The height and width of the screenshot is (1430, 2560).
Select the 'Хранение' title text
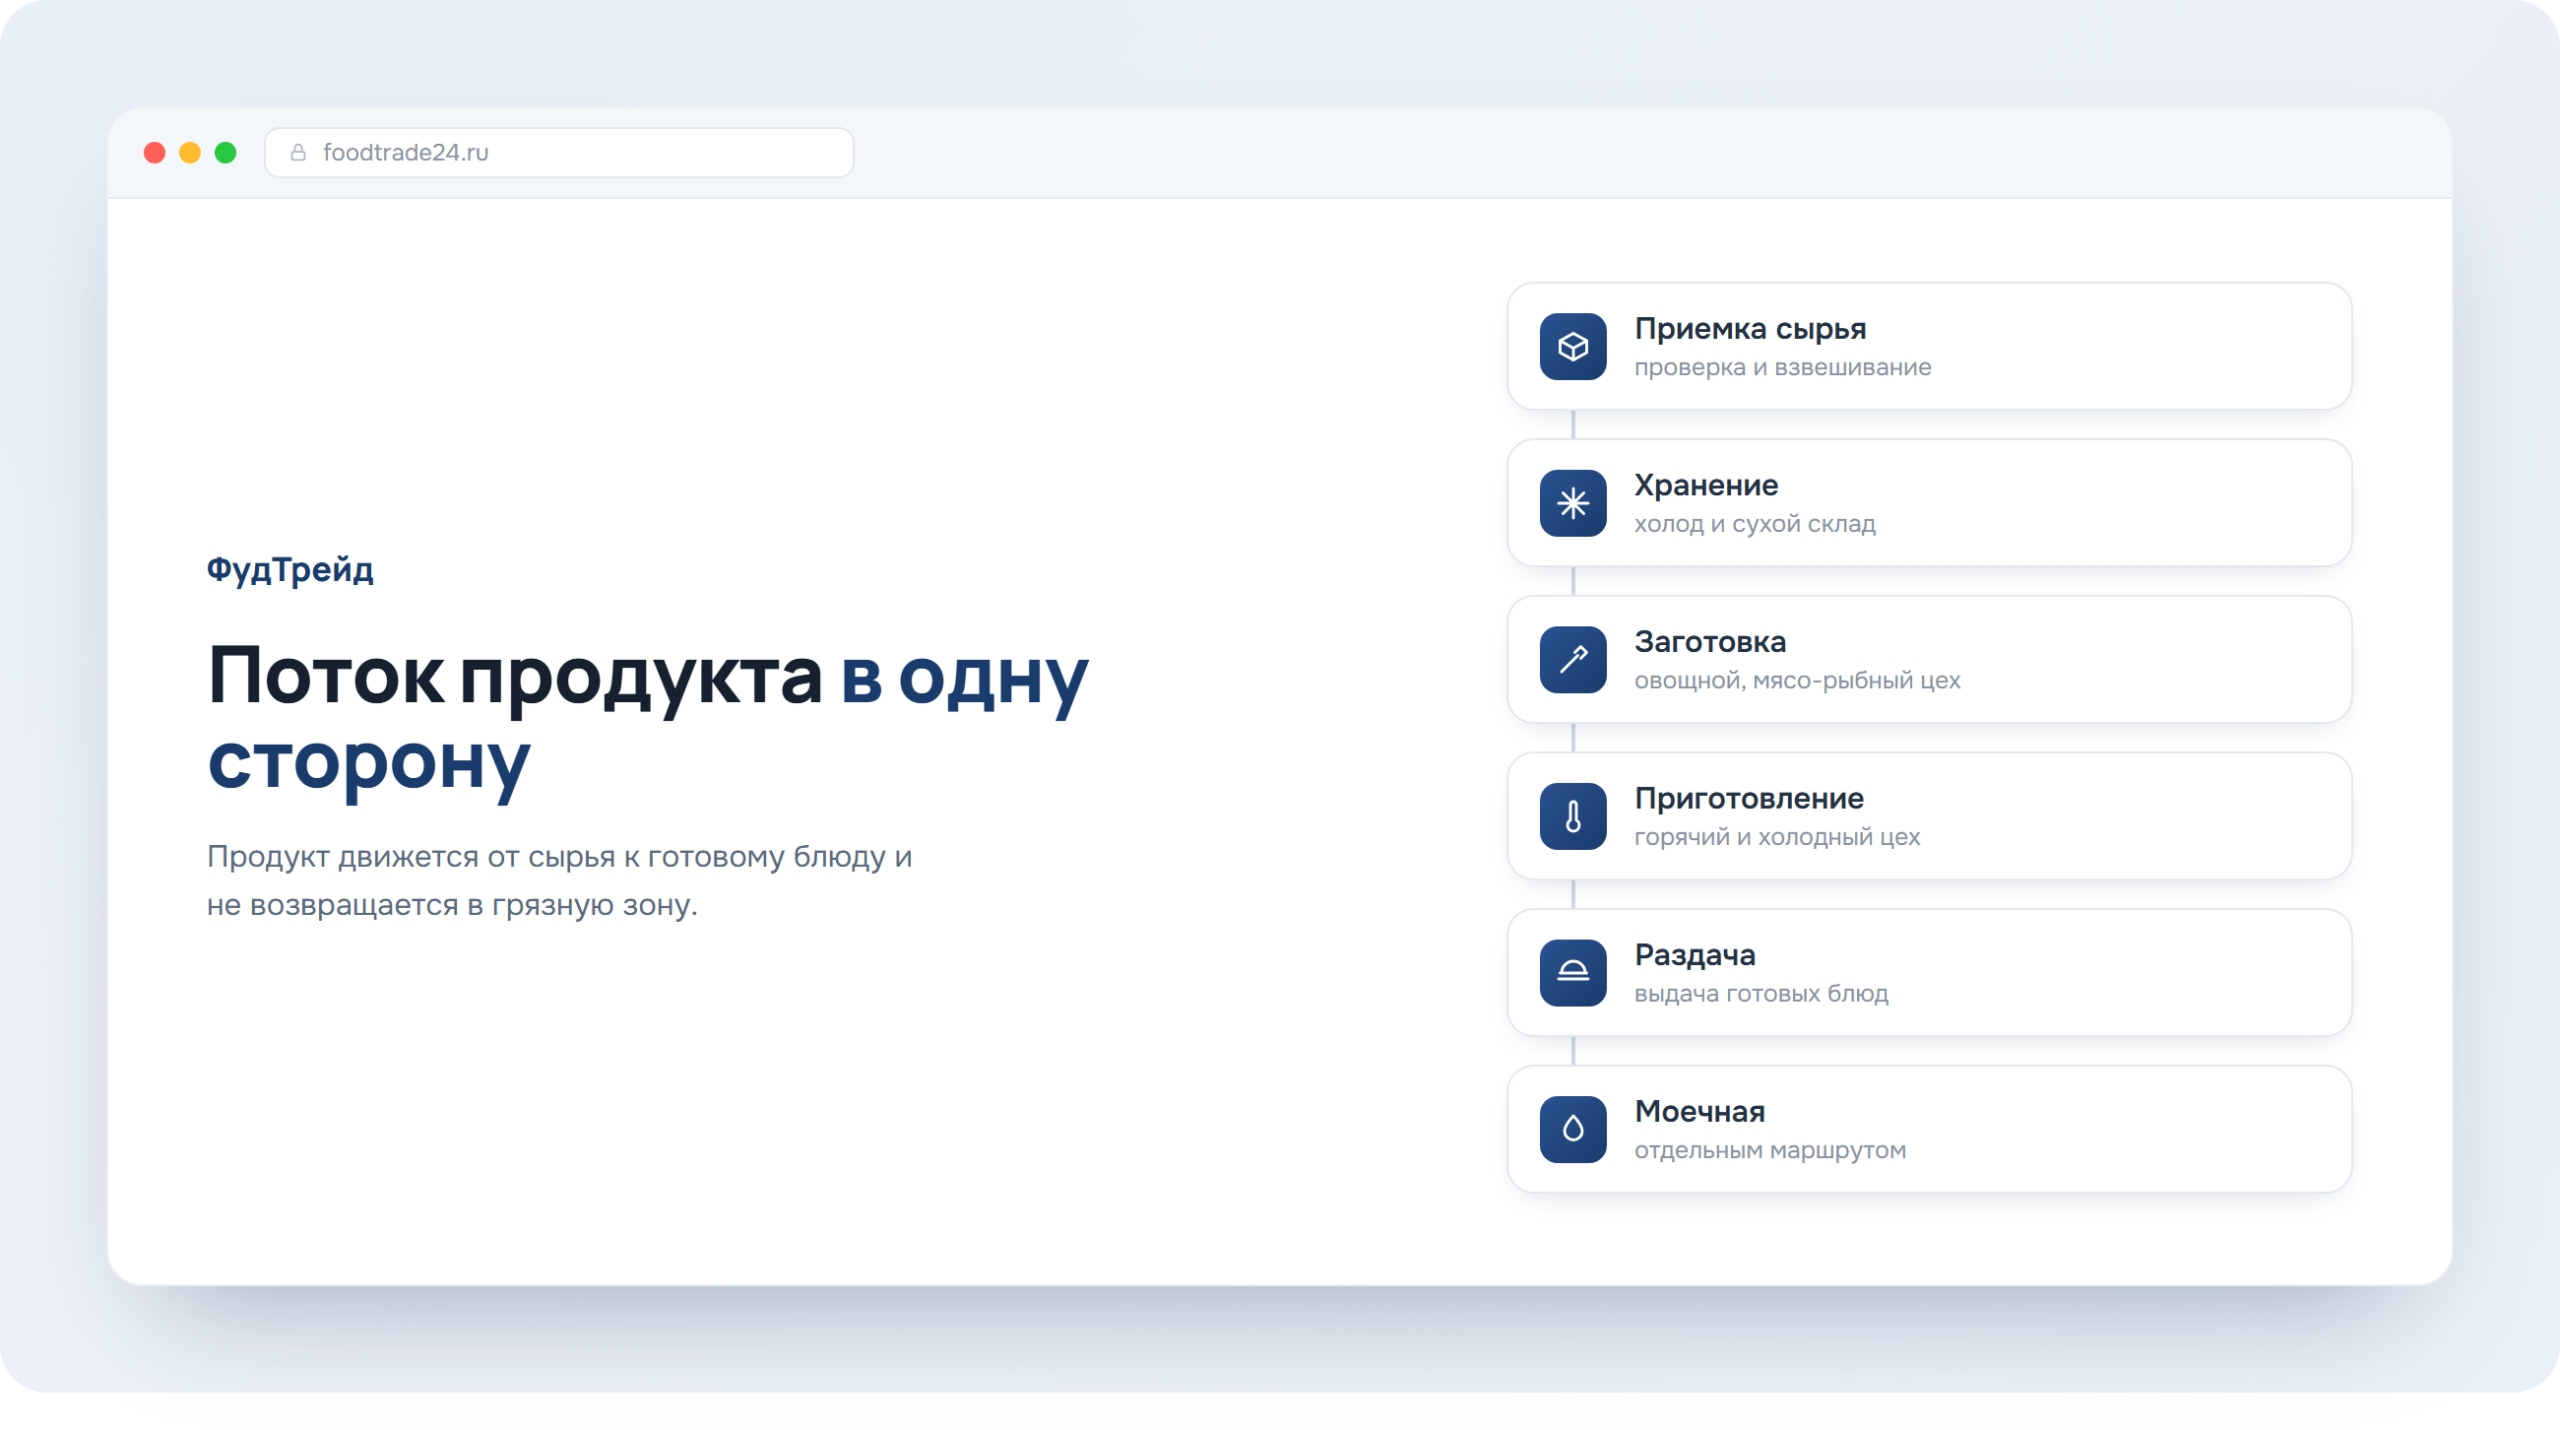pos(1706,485)
